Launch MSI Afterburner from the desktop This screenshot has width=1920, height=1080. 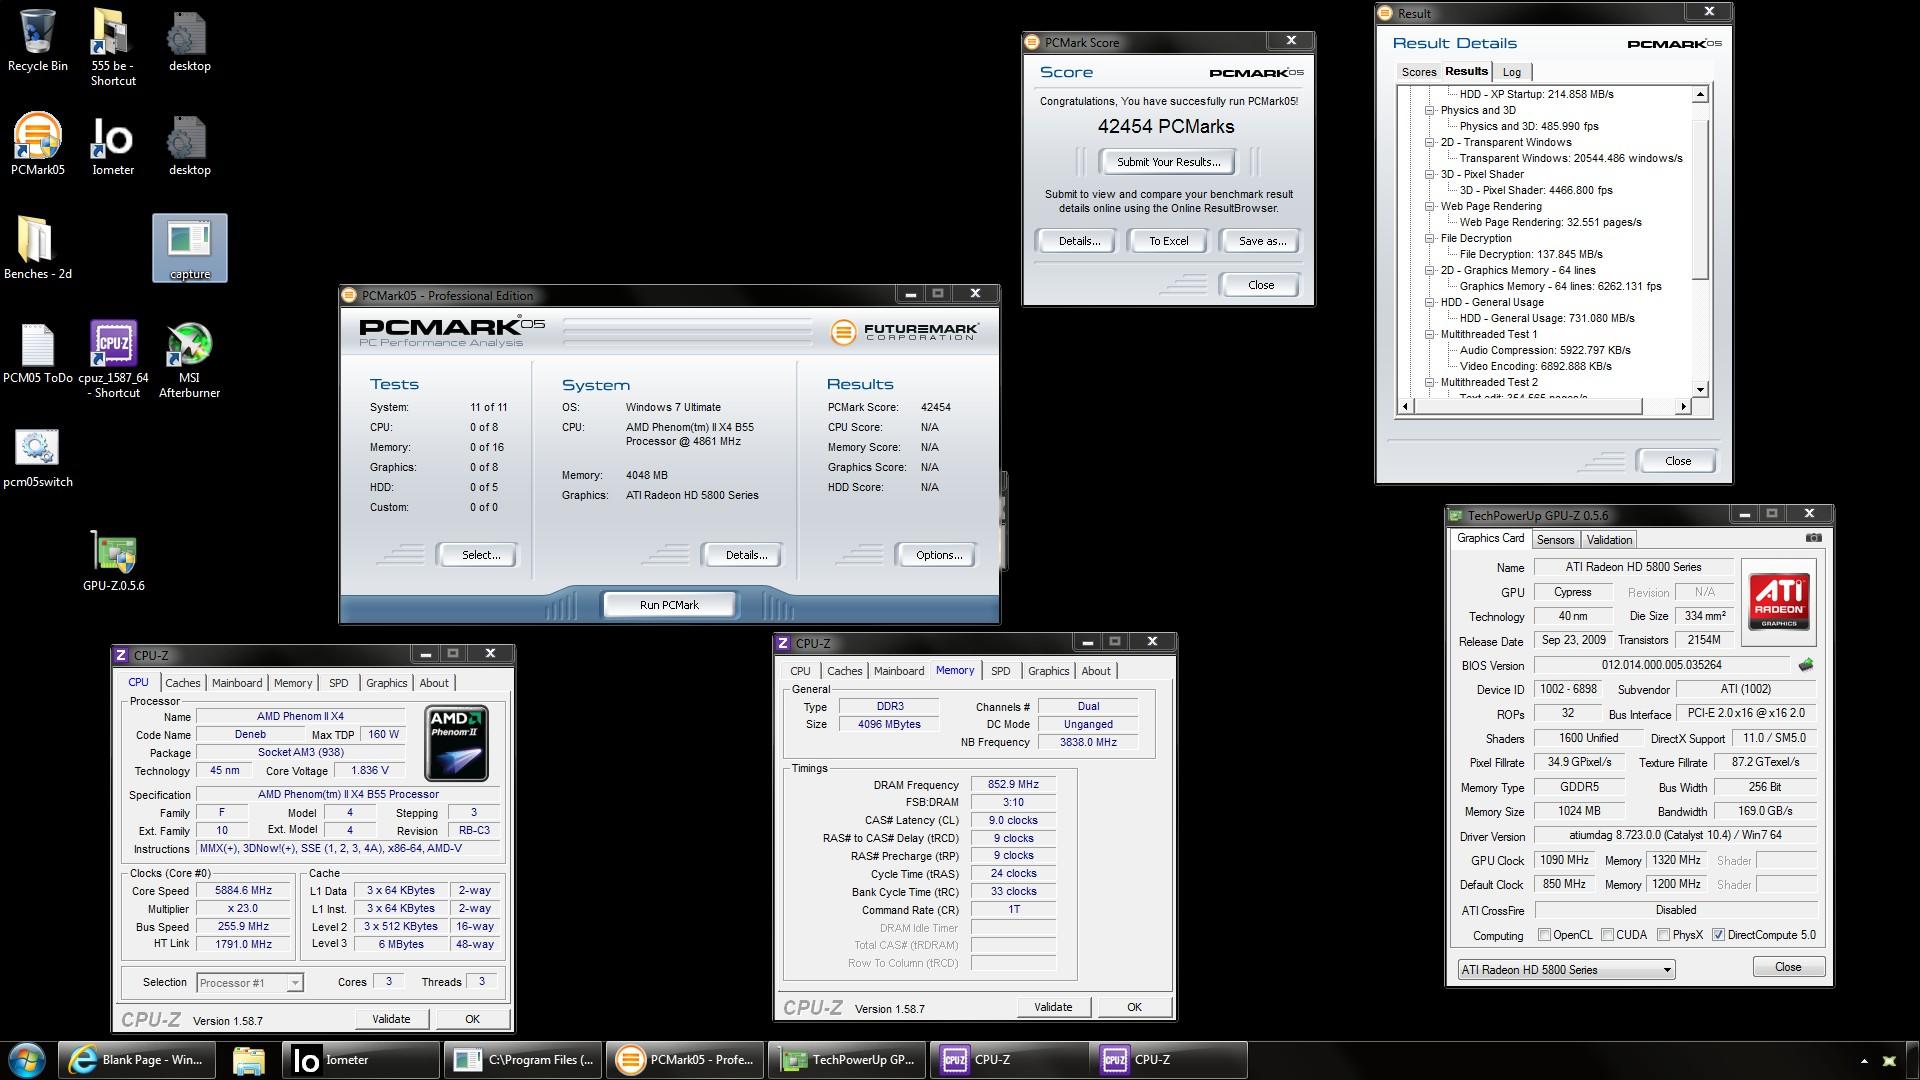(189, 359)
